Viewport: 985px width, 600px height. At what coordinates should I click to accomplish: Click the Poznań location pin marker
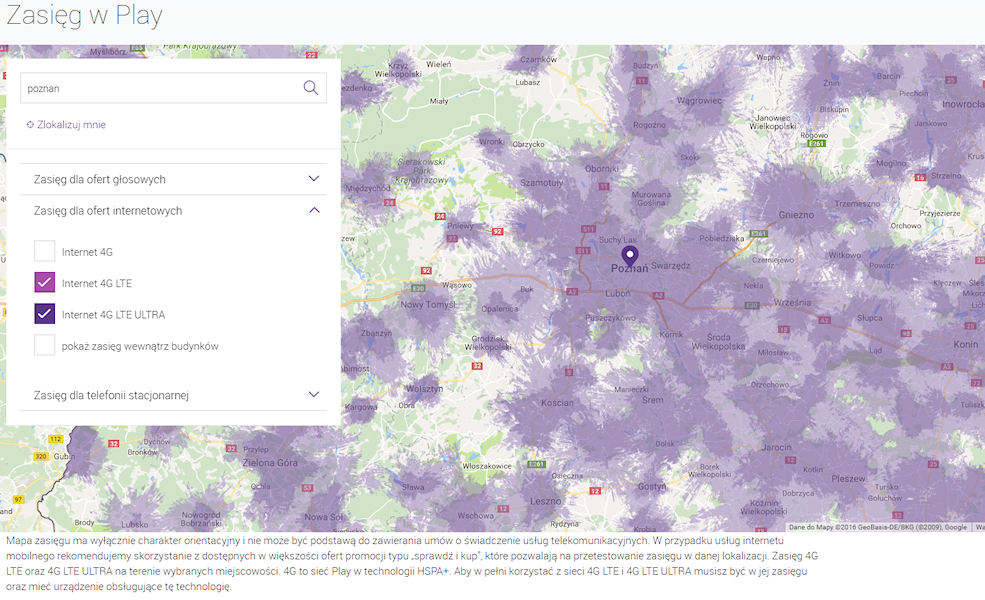coord(630,256)
